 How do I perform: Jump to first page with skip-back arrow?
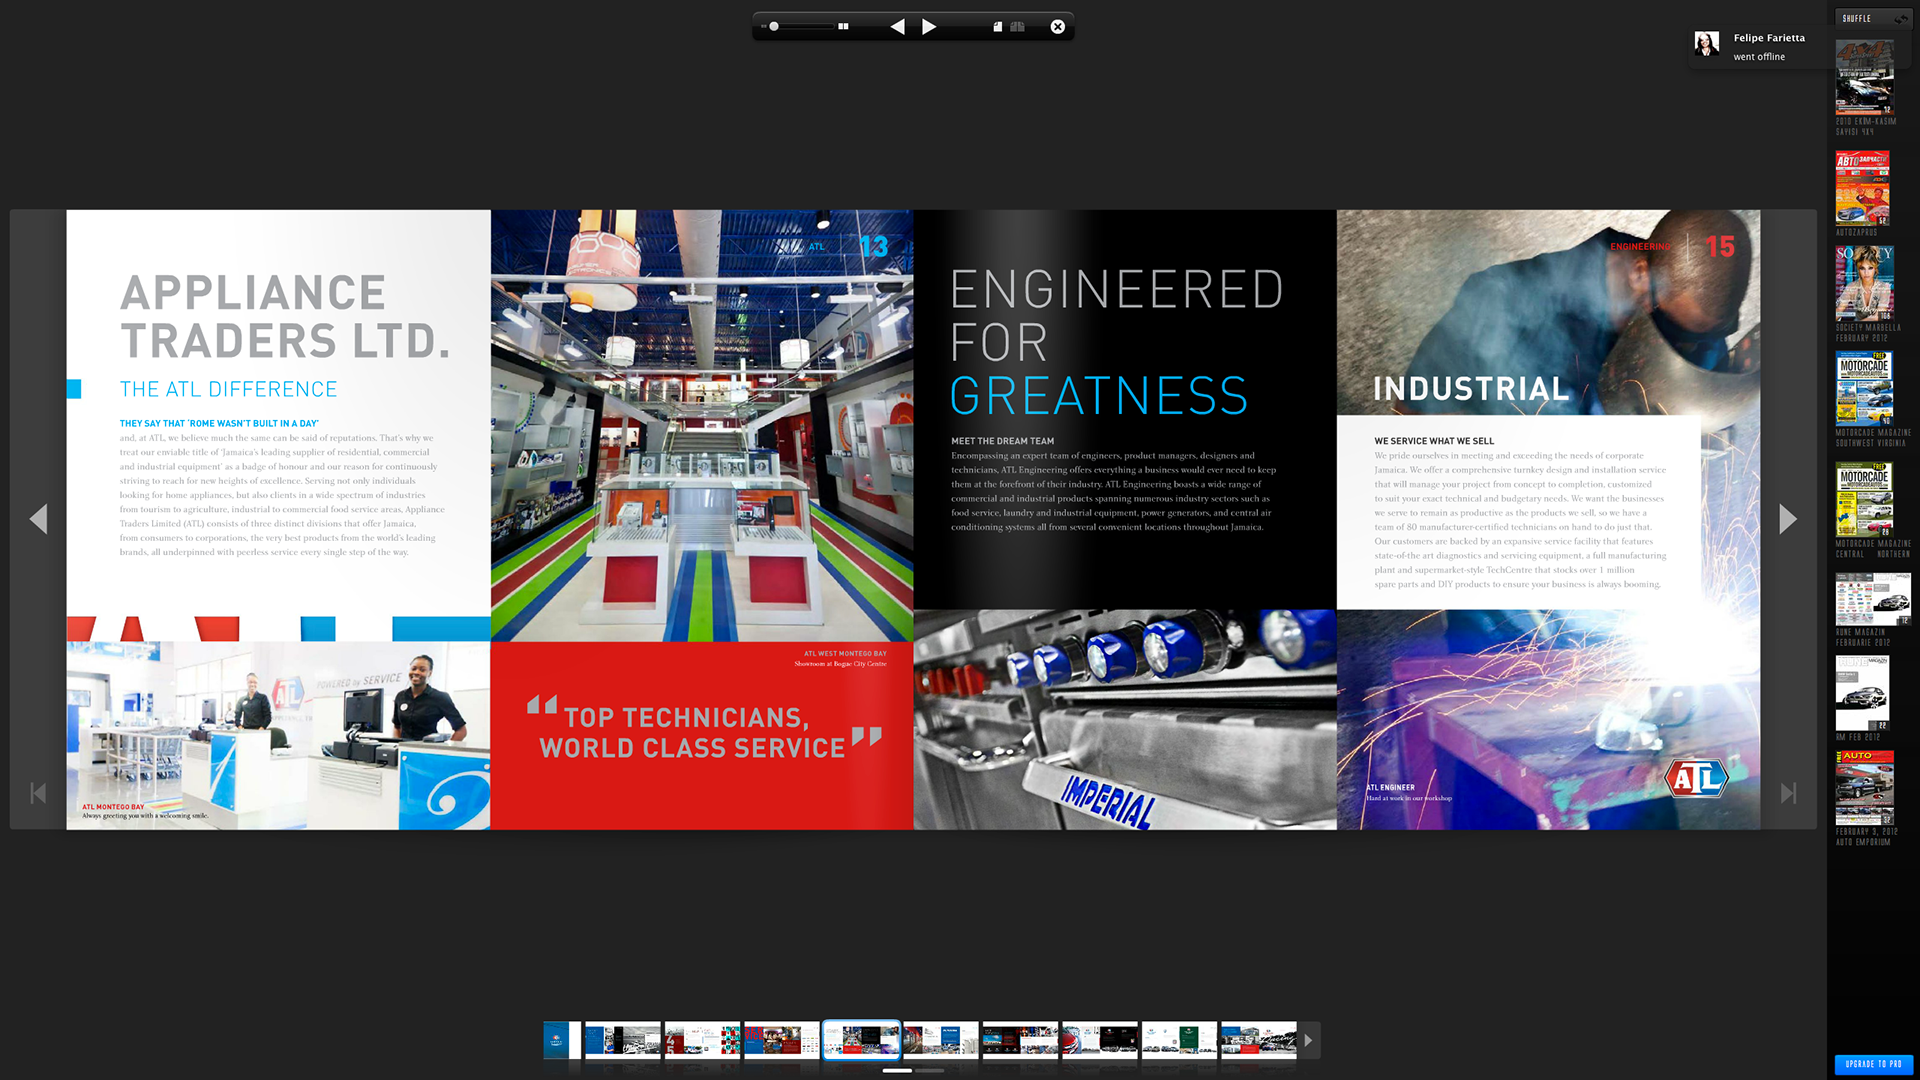click(38, 793)
